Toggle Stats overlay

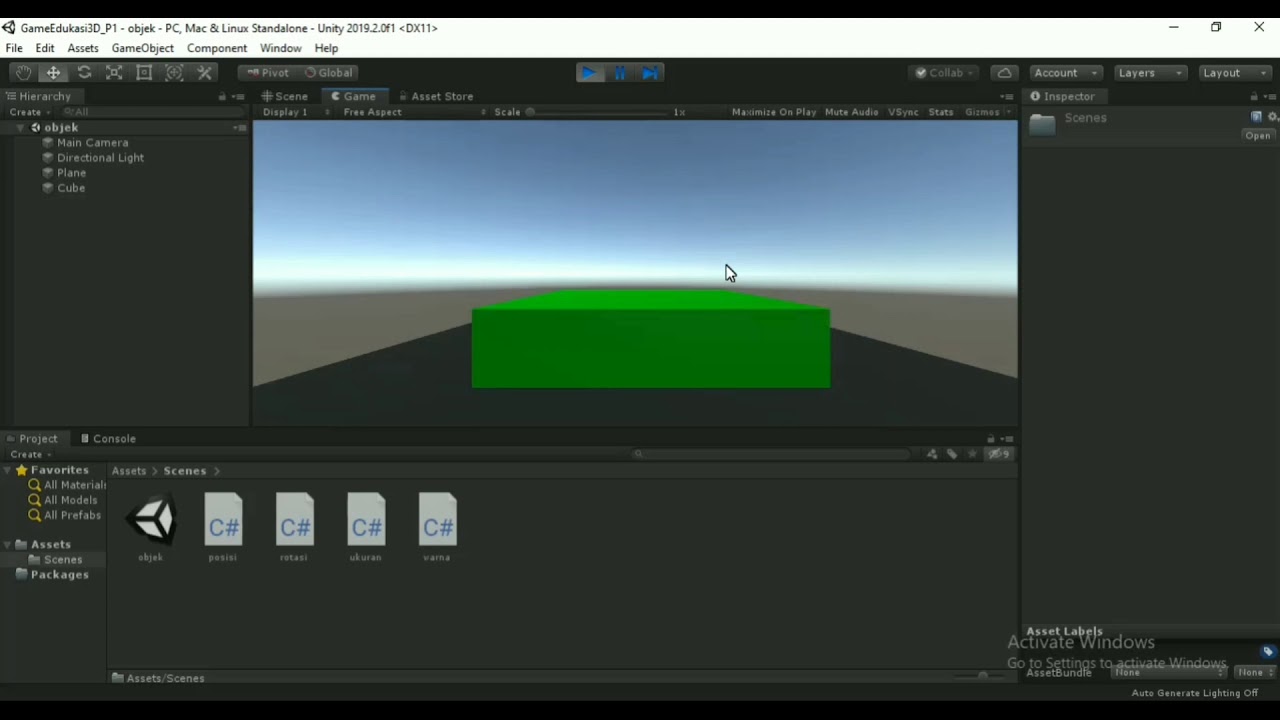tap(941, 112)
